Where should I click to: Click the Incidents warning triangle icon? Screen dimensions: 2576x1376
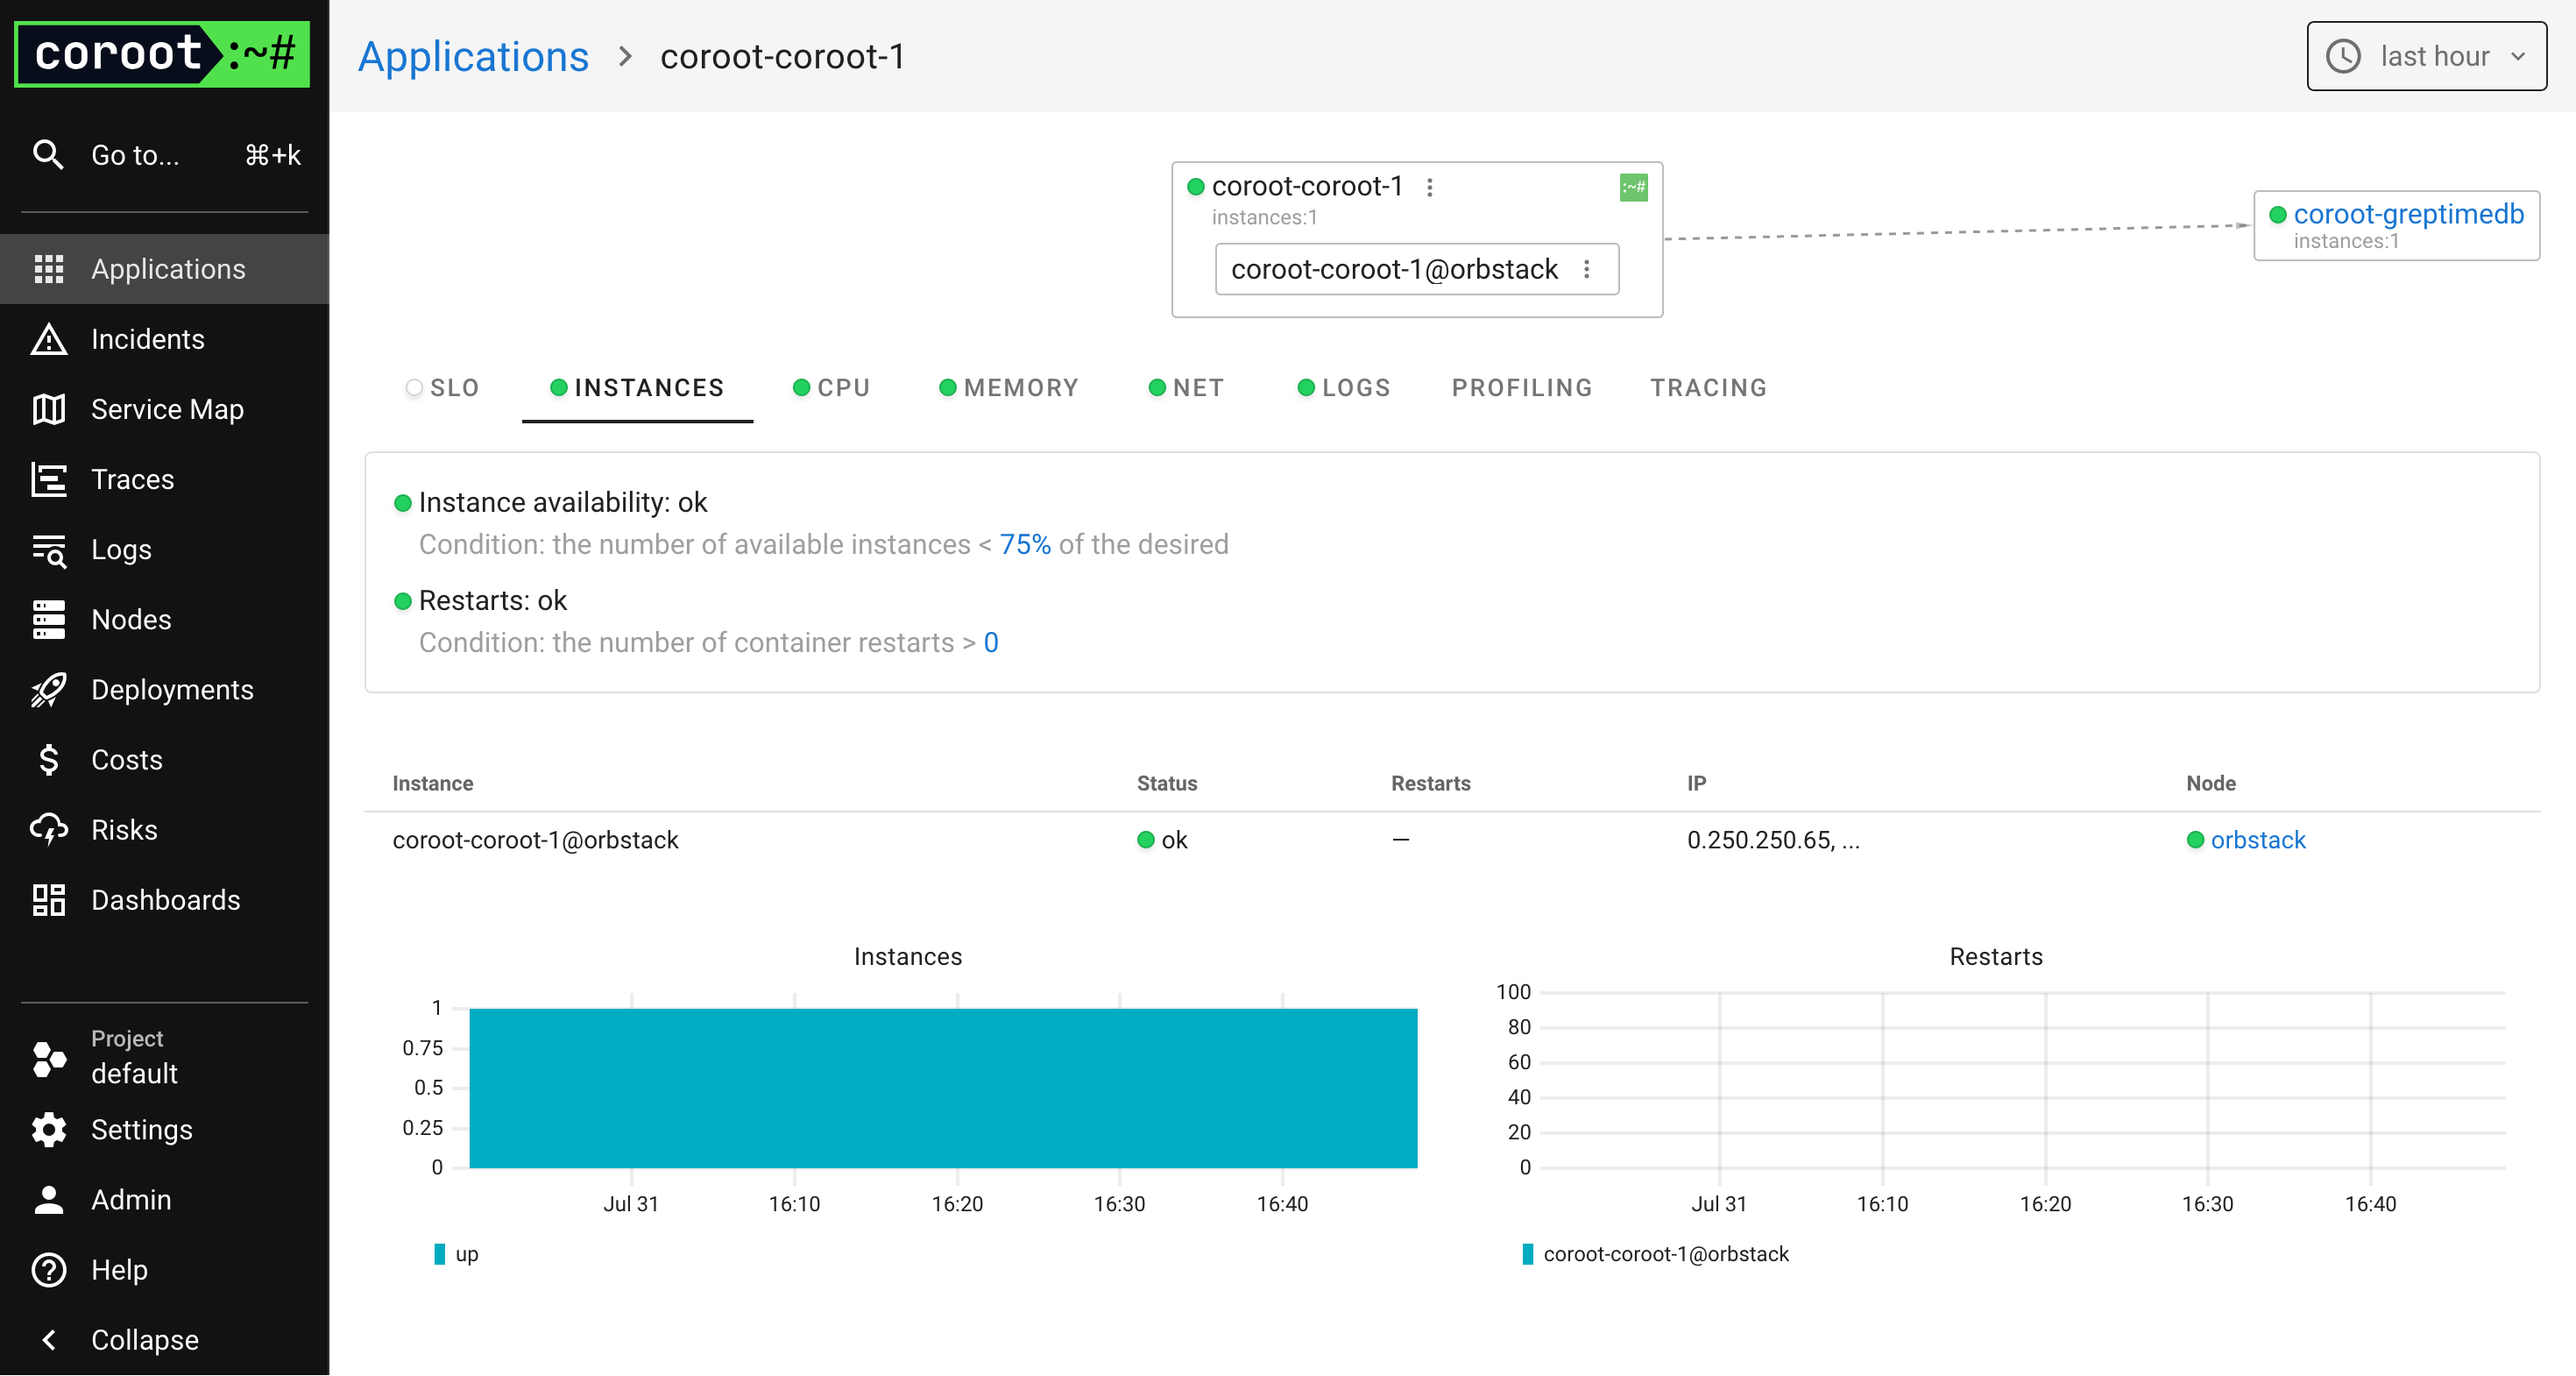[x=48, y=340]
